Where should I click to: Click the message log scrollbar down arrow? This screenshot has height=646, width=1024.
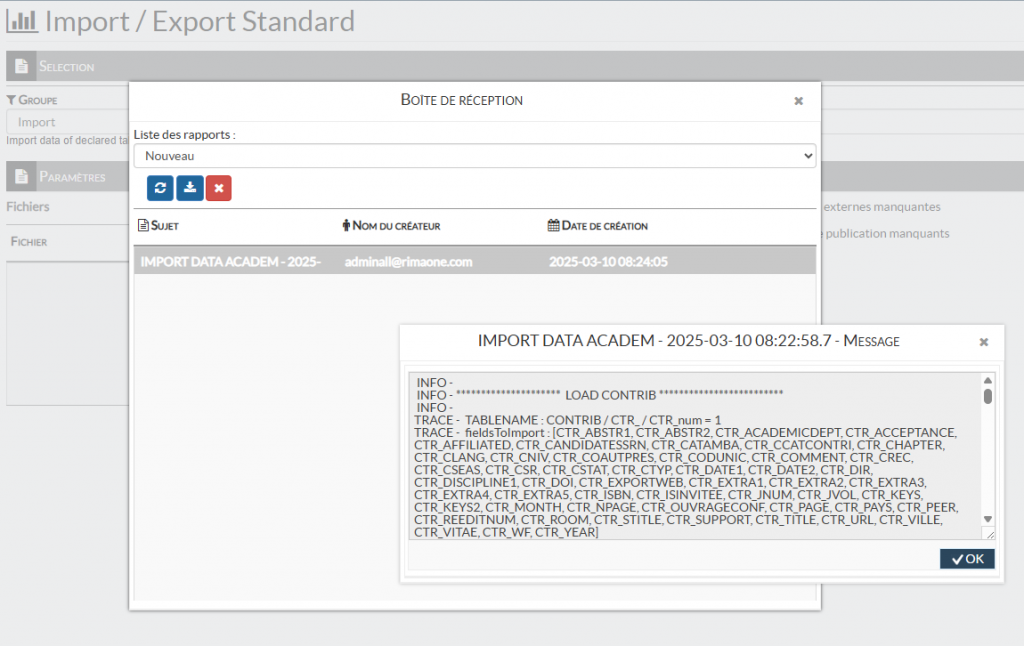pos(988,519)
